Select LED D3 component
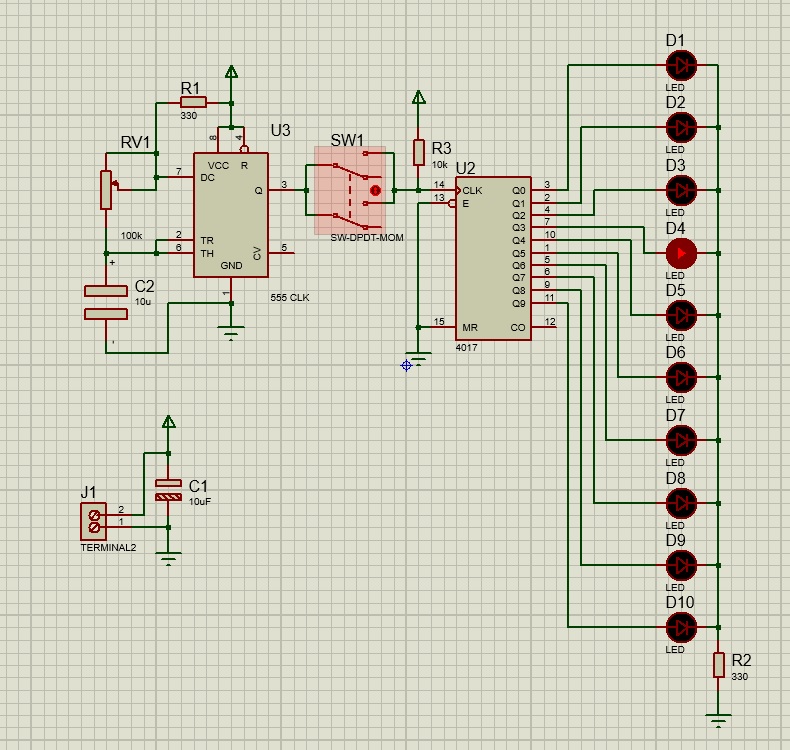The image size is (790, 750). click(681, 190)
